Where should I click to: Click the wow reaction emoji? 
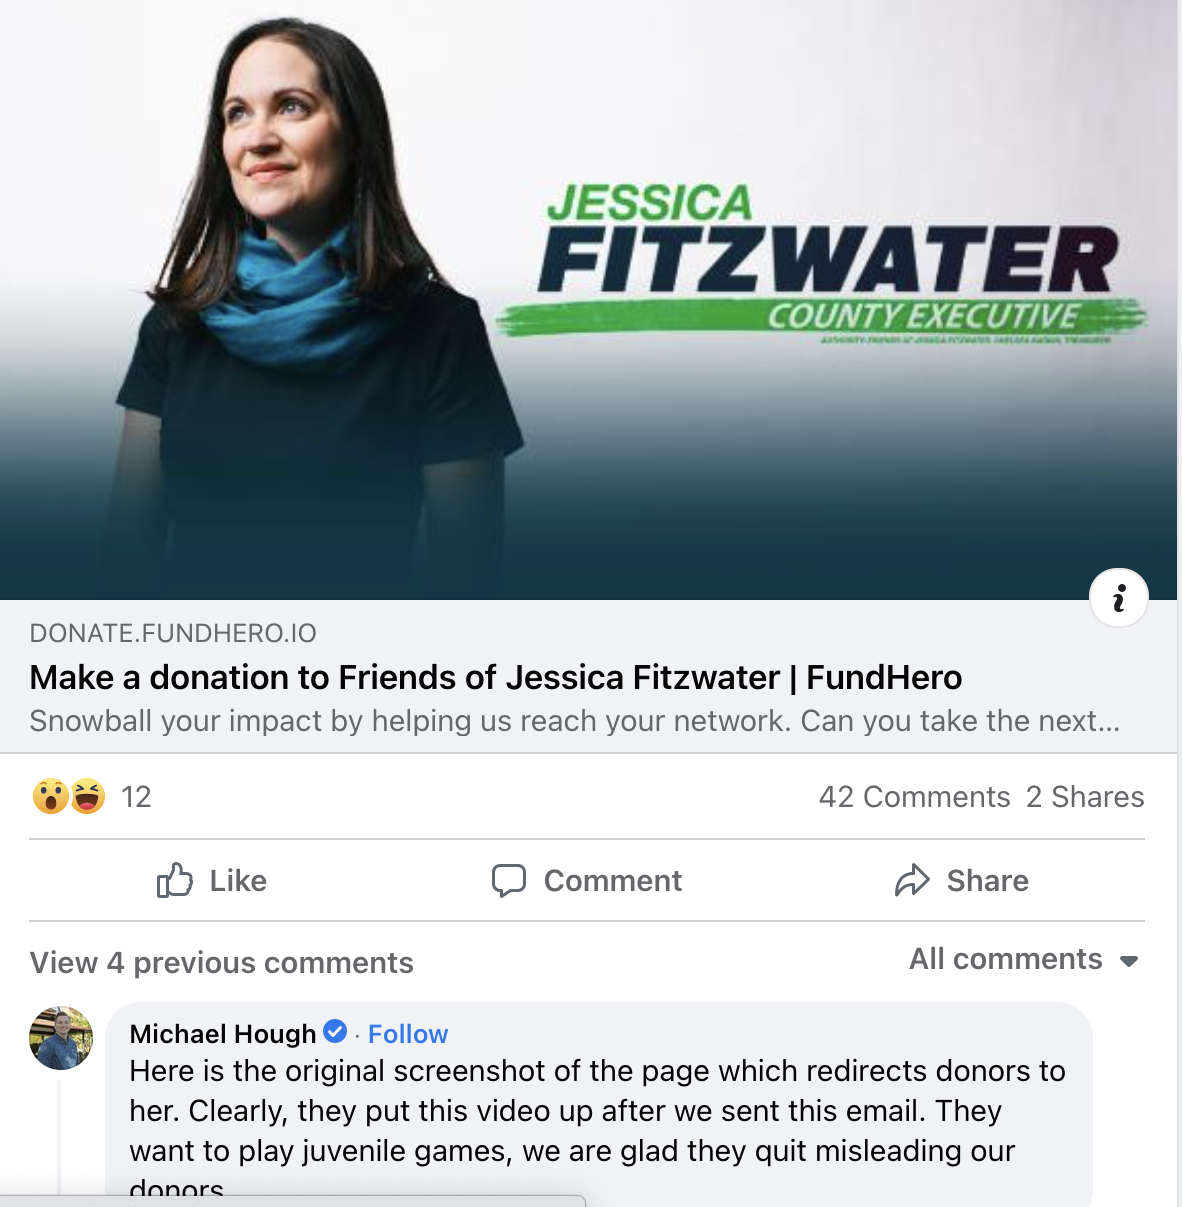50,796
